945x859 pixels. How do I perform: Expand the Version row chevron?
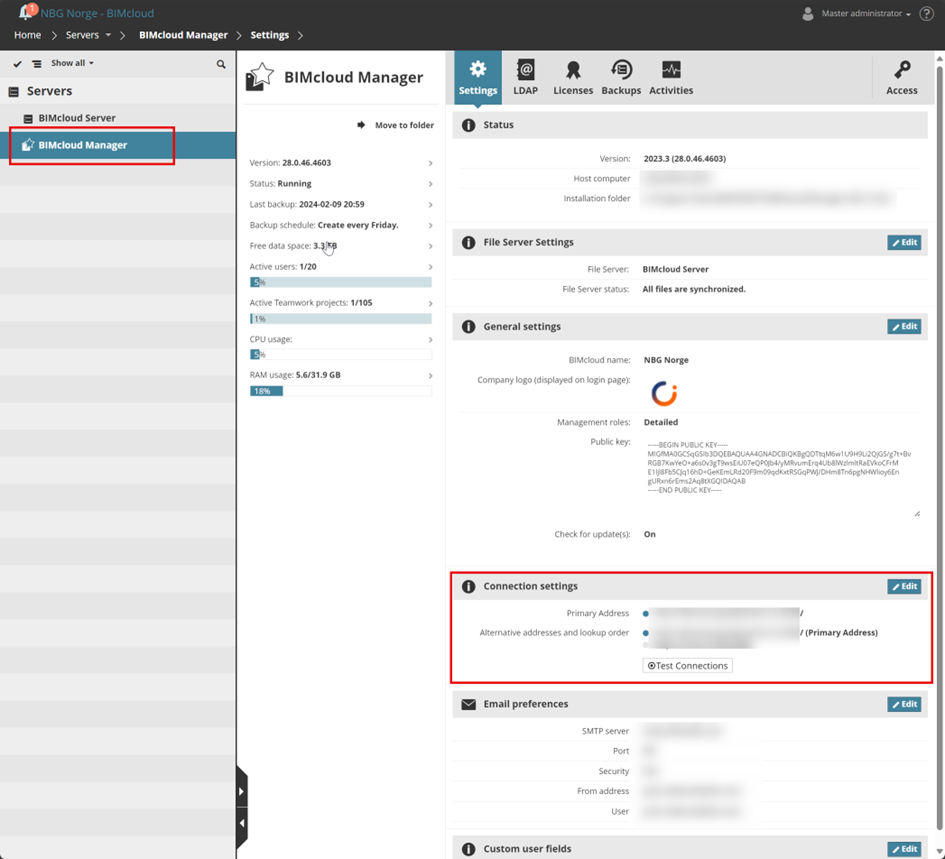pos(430,163)
